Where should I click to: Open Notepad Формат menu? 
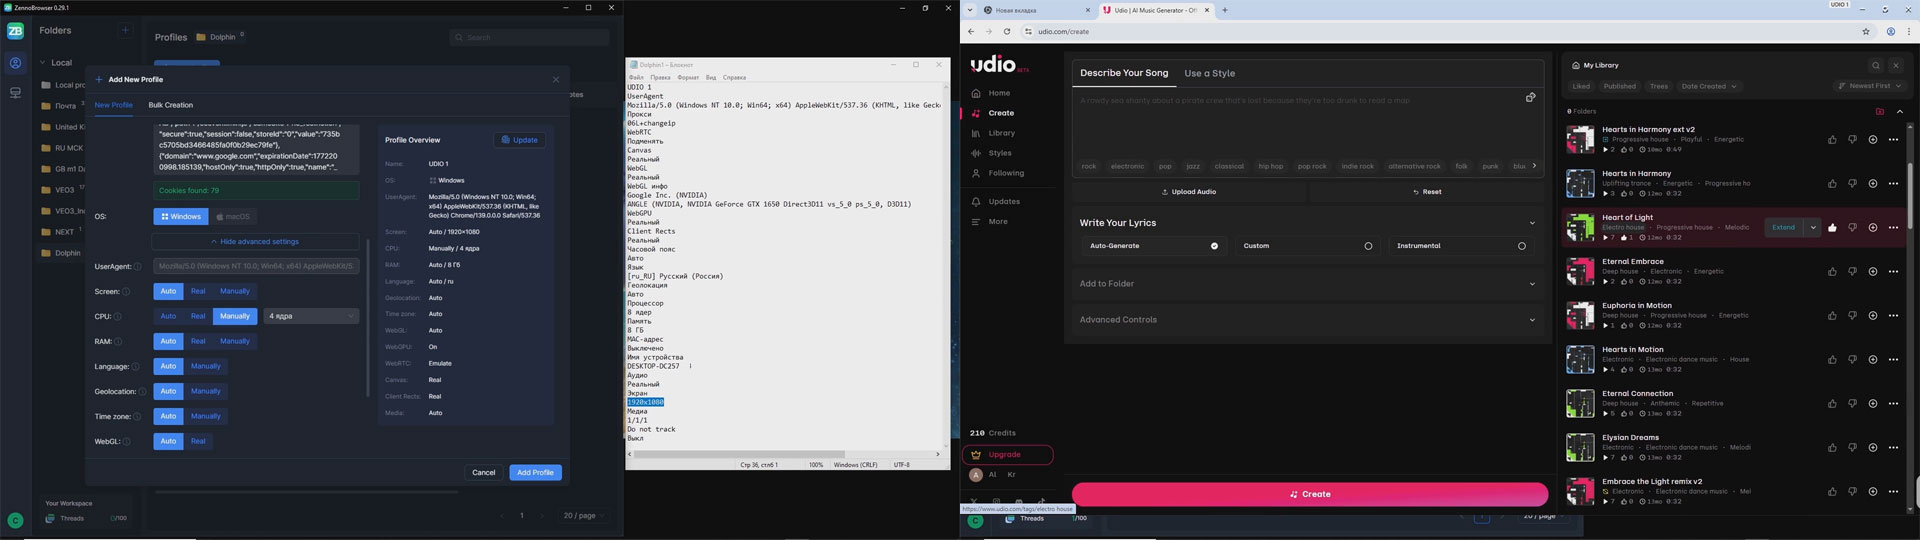pos(688,77)
